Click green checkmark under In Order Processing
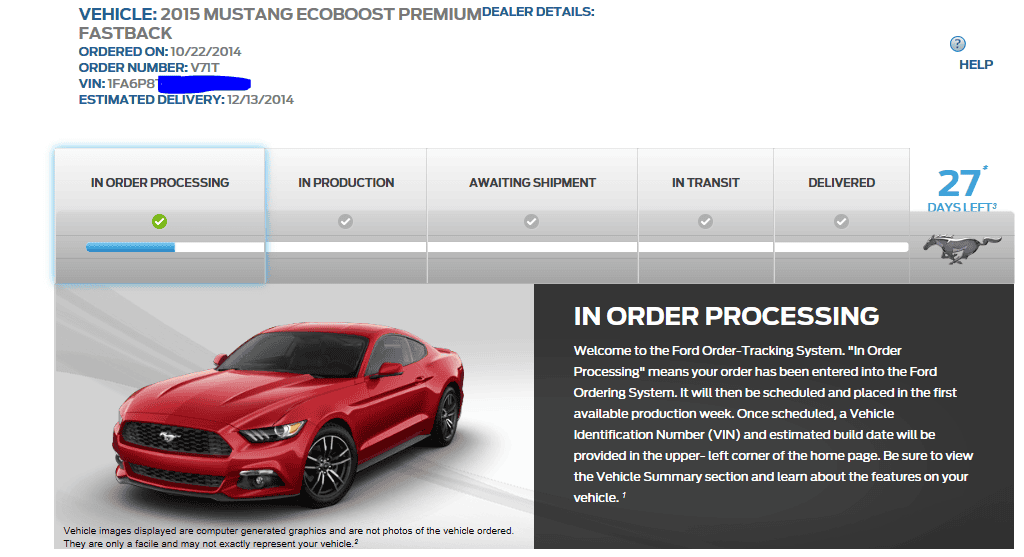Image resolution: width=1024 pixels, height=557 pixels. click(x=159, y=221)
